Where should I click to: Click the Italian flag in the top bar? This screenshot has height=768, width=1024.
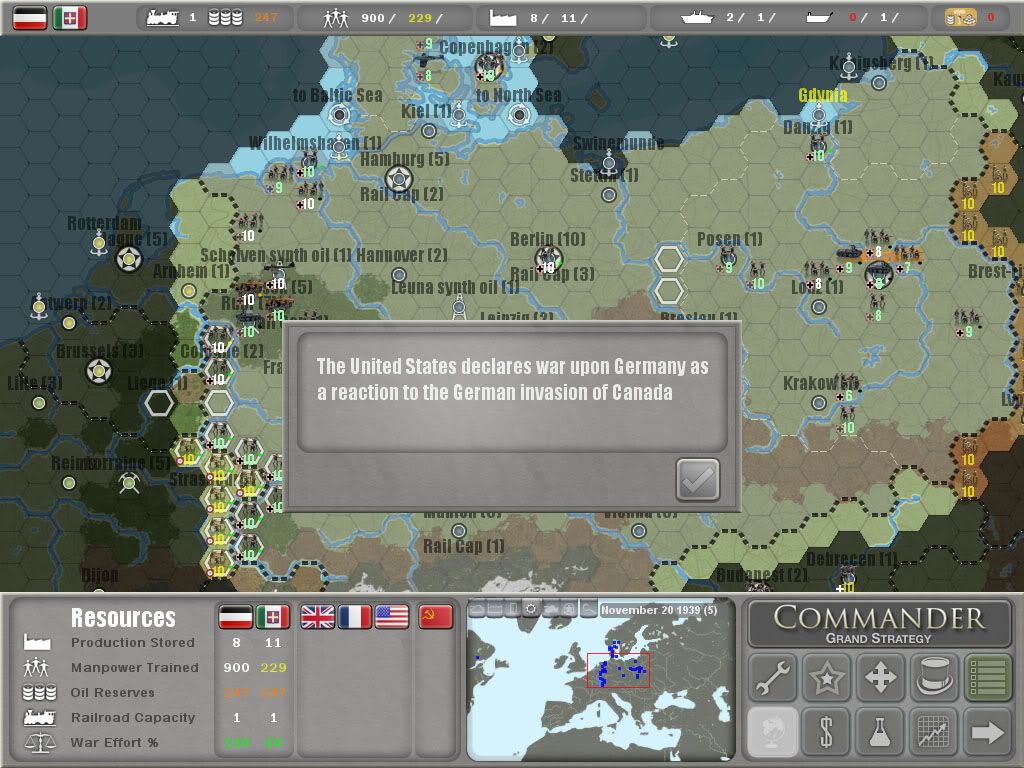point(70,17)
